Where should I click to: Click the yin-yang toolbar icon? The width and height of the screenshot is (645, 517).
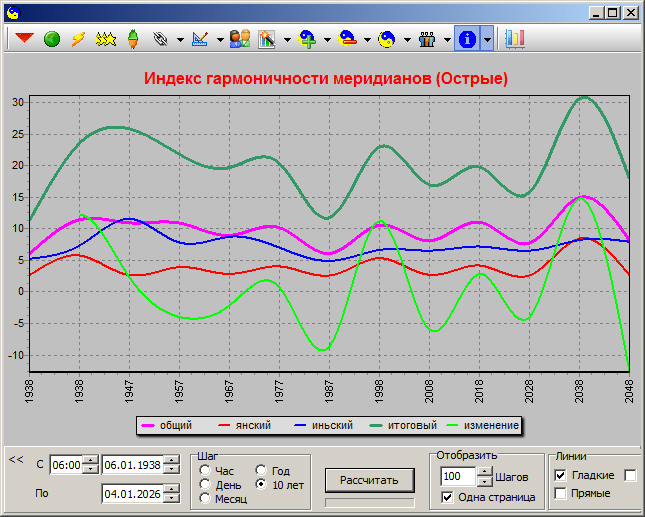(x=385, y=39)
